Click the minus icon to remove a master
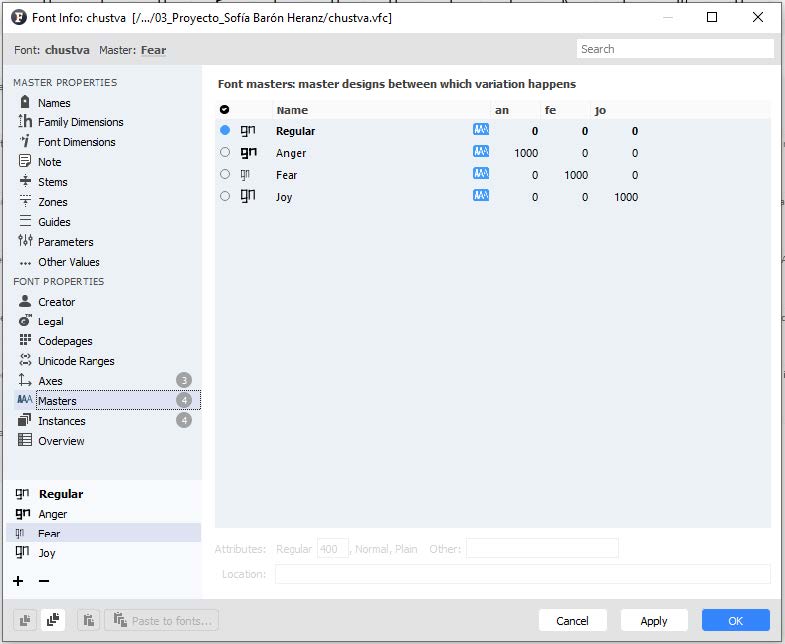 [44, 581]
